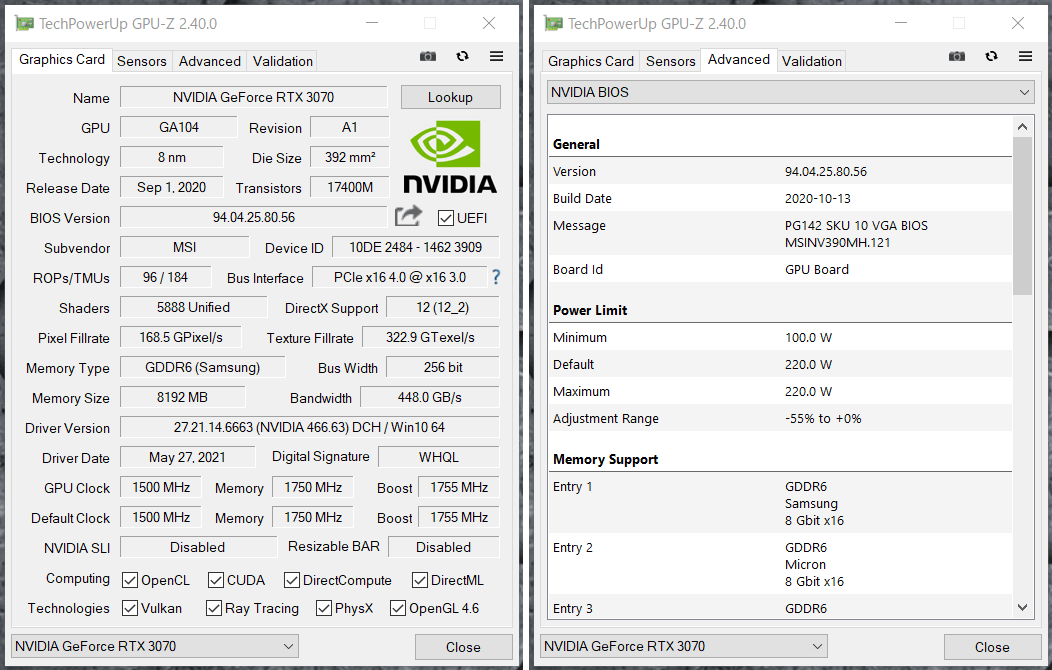Viewport: 1052px width, 670px height.
Task: Open hamburger menu in left GPU-Z window
Action: click(496, 56)
